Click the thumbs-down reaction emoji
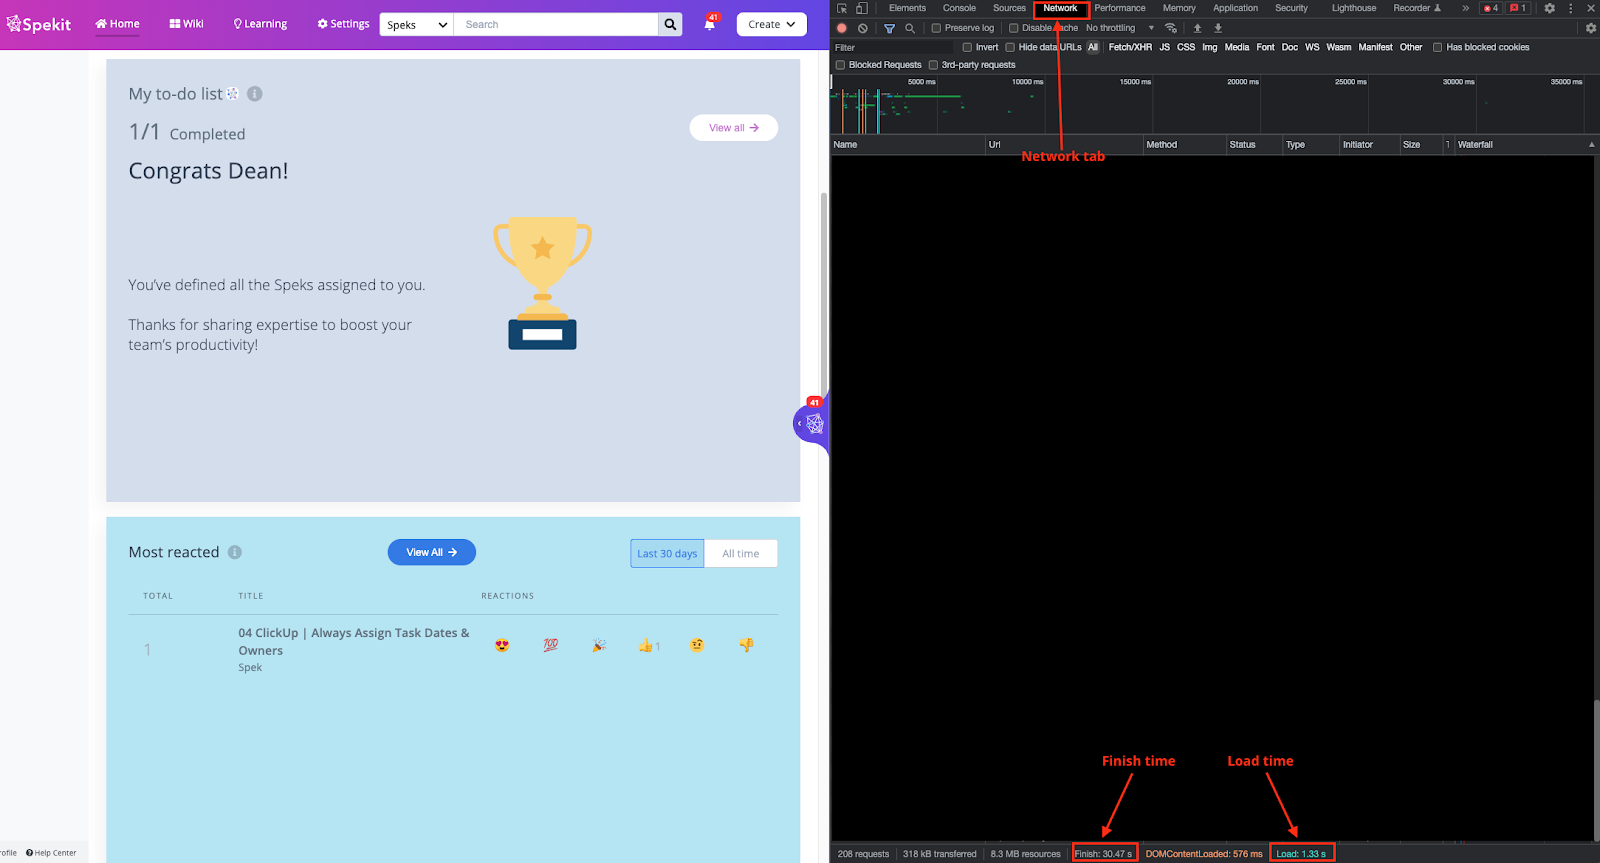 (746, 645)
